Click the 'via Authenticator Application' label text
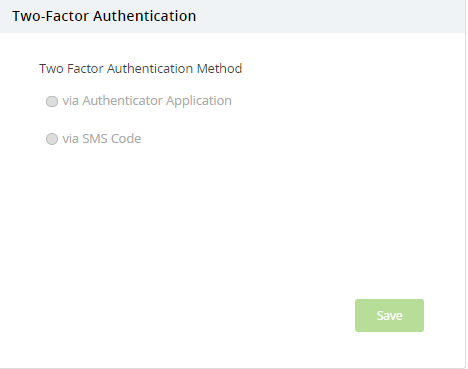This screenshot has height=369, width=468. point(147,101)
